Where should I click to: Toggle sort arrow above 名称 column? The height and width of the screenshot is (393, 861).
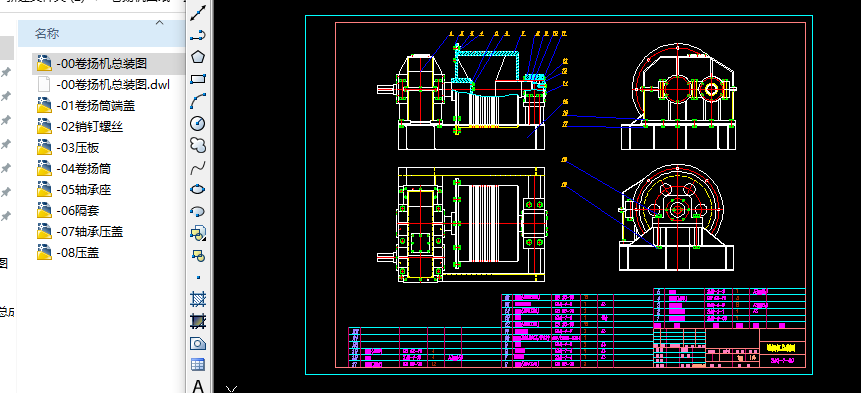(x=160, y=23)
